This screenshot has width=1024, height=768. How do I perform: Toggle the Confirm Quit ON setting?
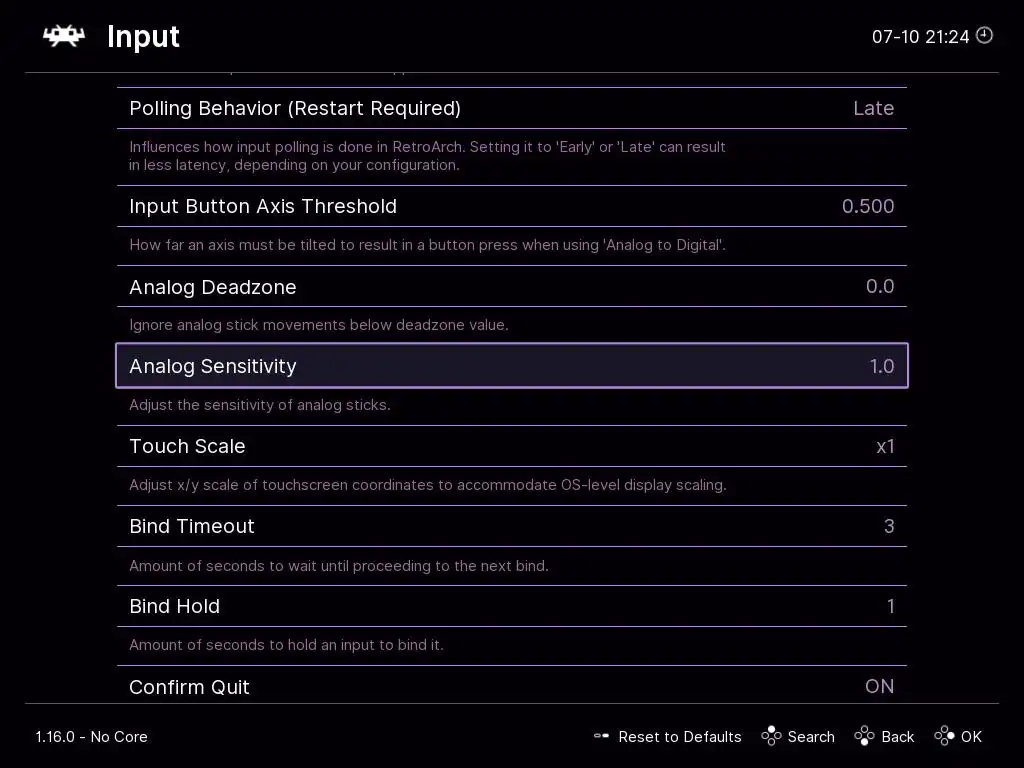coord(879,686)
